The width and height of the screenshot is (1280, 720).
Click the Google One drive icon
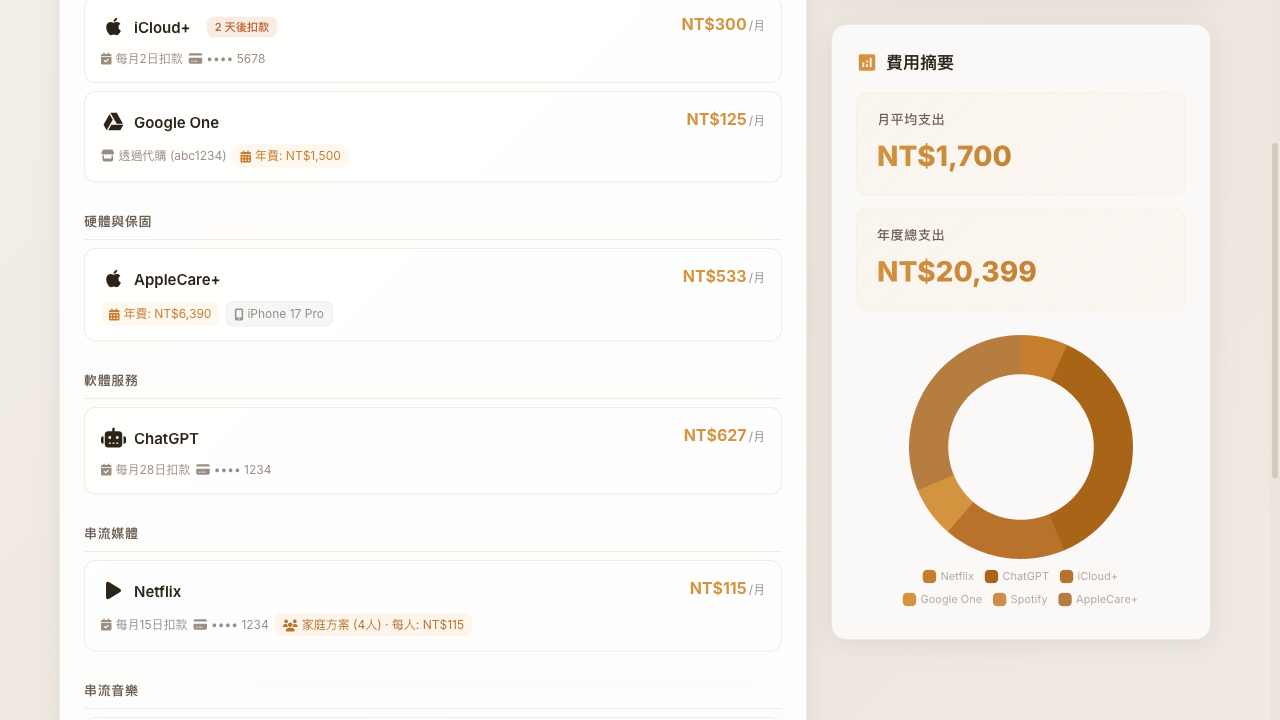(x=113, y=122)
